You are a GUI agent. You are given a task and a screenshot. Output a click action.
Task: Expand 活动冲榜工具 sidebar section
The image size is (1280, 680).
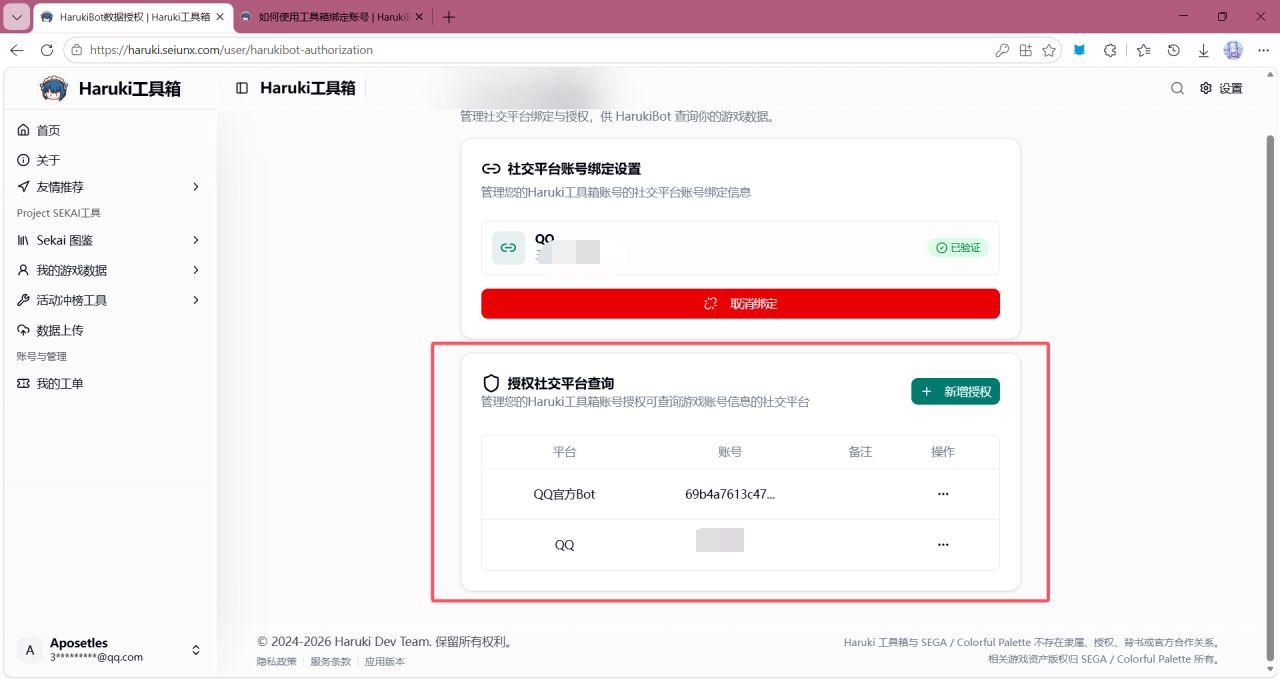coord(110,300)
